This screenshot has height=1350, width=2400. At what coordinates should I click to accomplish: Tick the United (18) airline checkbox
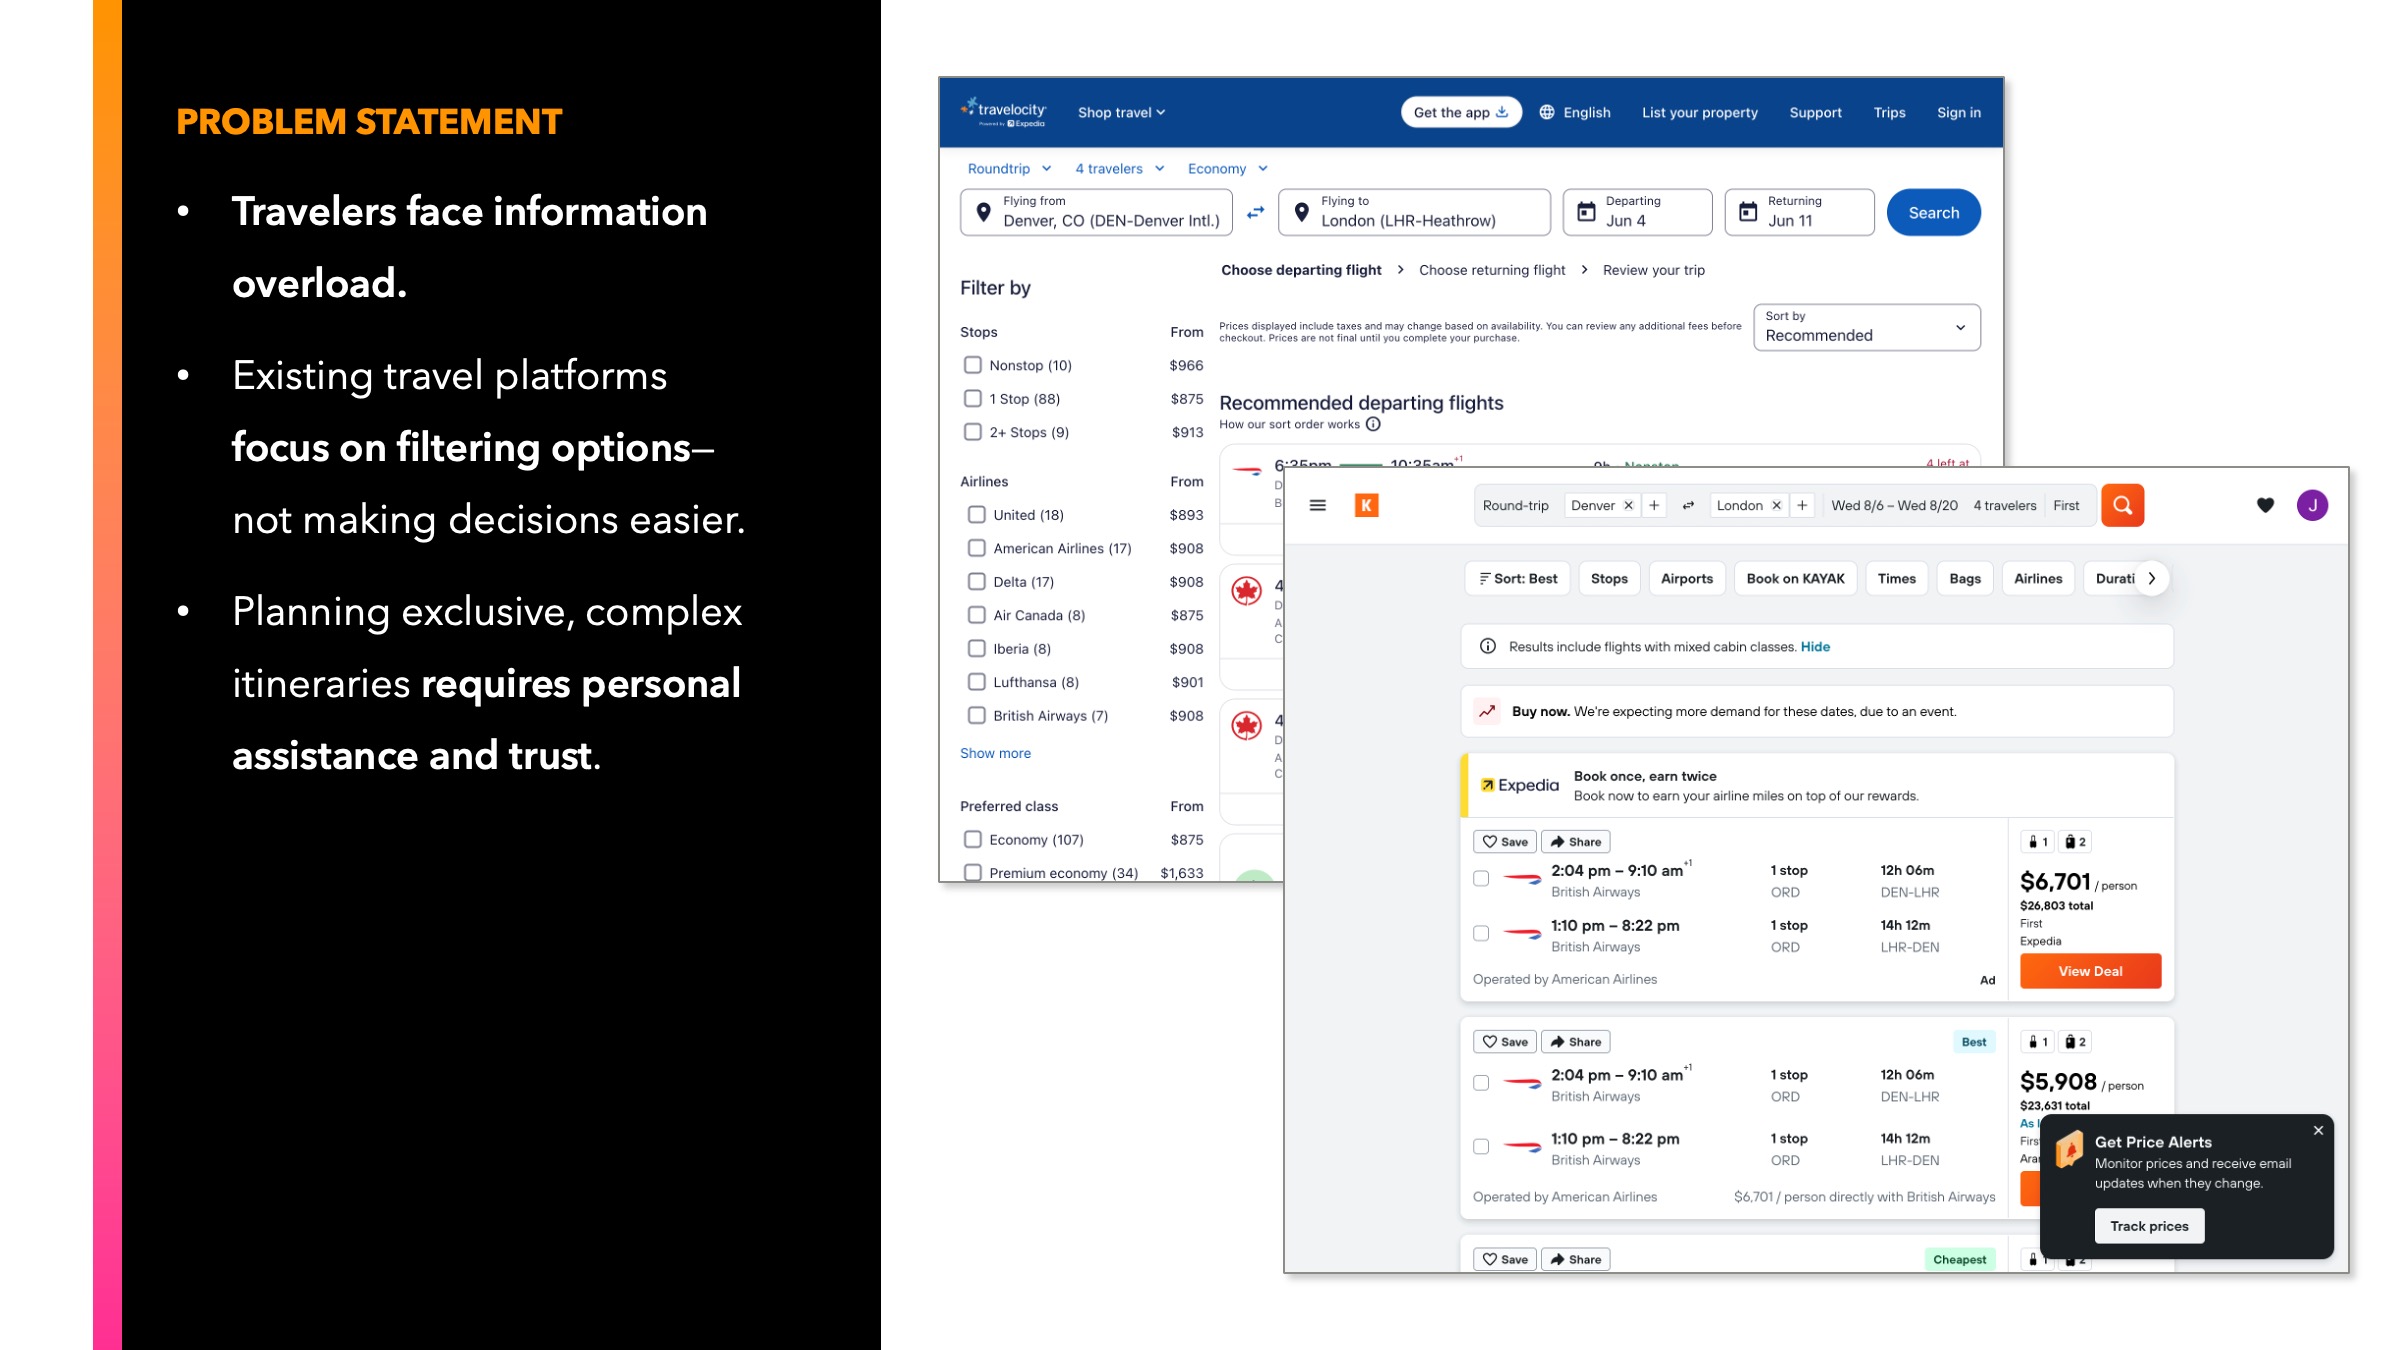click(x=976, y=515)
